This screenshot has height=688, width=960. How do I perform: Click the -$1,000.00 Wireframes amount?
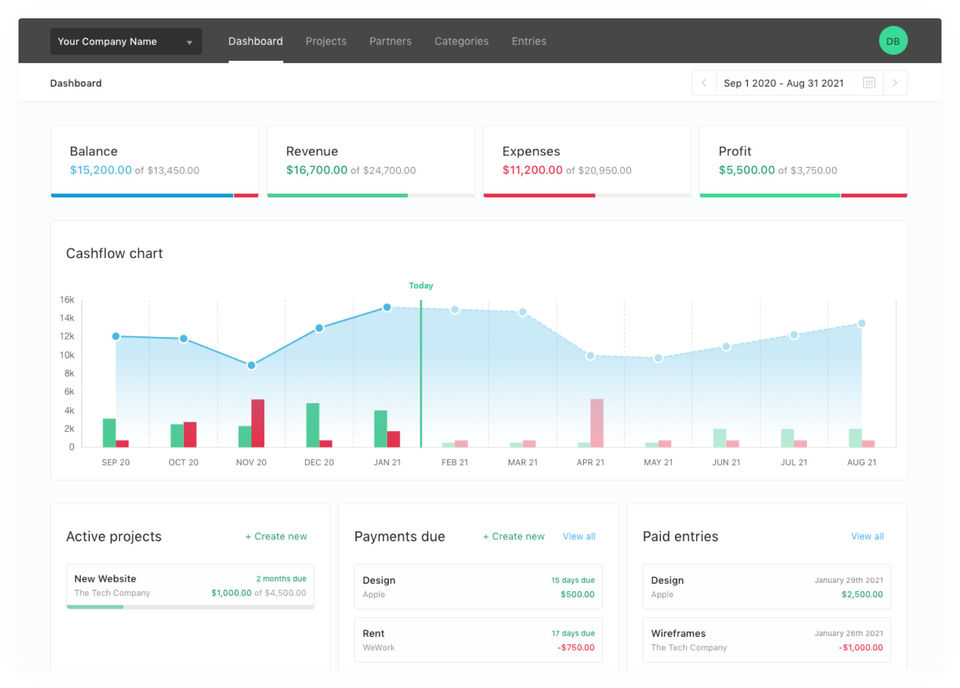[x=861, y=648]
